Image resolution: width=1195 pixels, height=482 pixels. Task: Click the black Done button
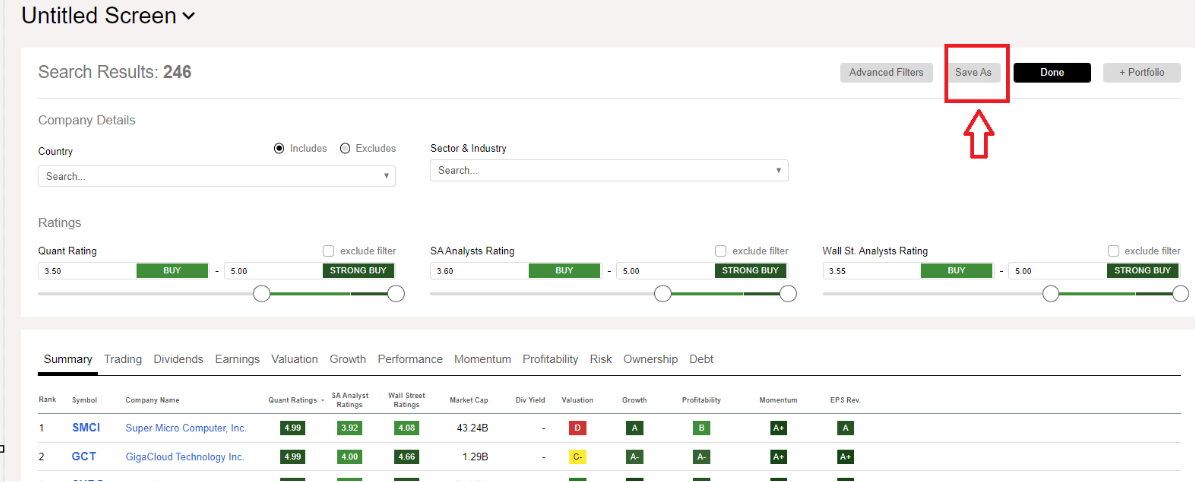(x=1052, y=72)
